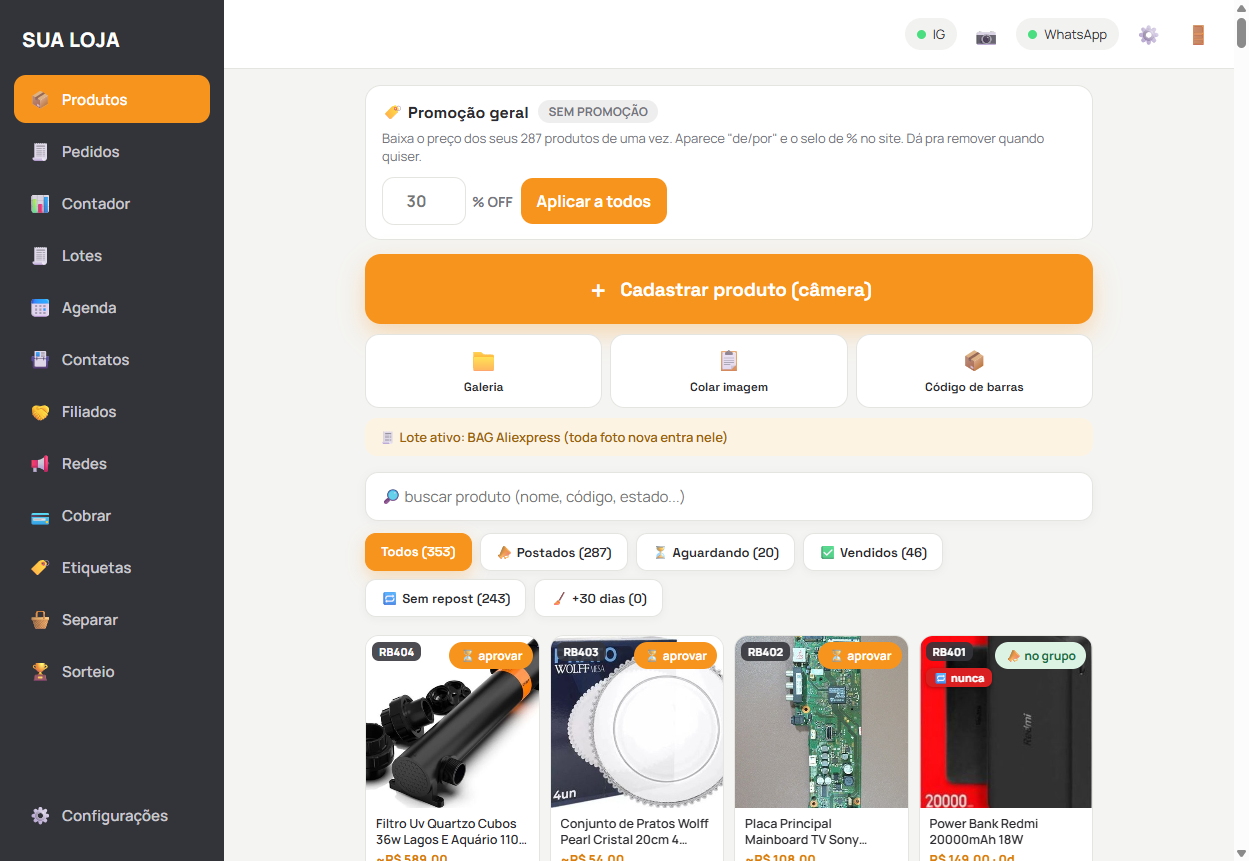Select the Aguardando (20) filter
The image size is (1249, 861).
click(x=715, y=552)
